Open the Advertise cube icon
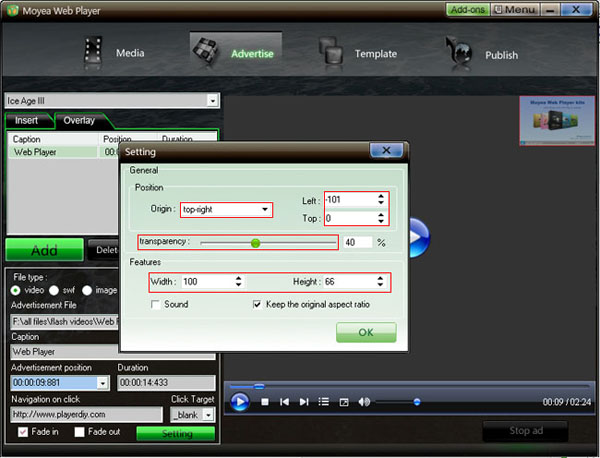Image resolution: width=600 pixels, height=458 pixels. pos(205,50)
